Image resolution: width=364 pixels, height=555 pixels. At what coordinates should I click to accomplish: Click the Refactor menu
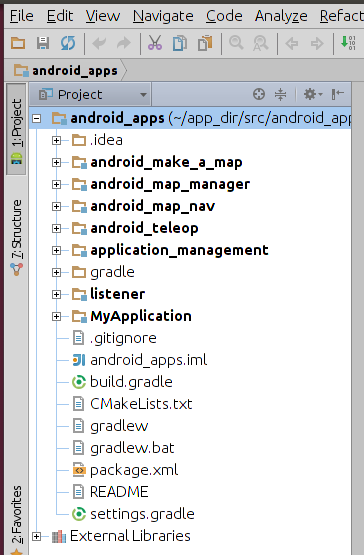(342, 16)
